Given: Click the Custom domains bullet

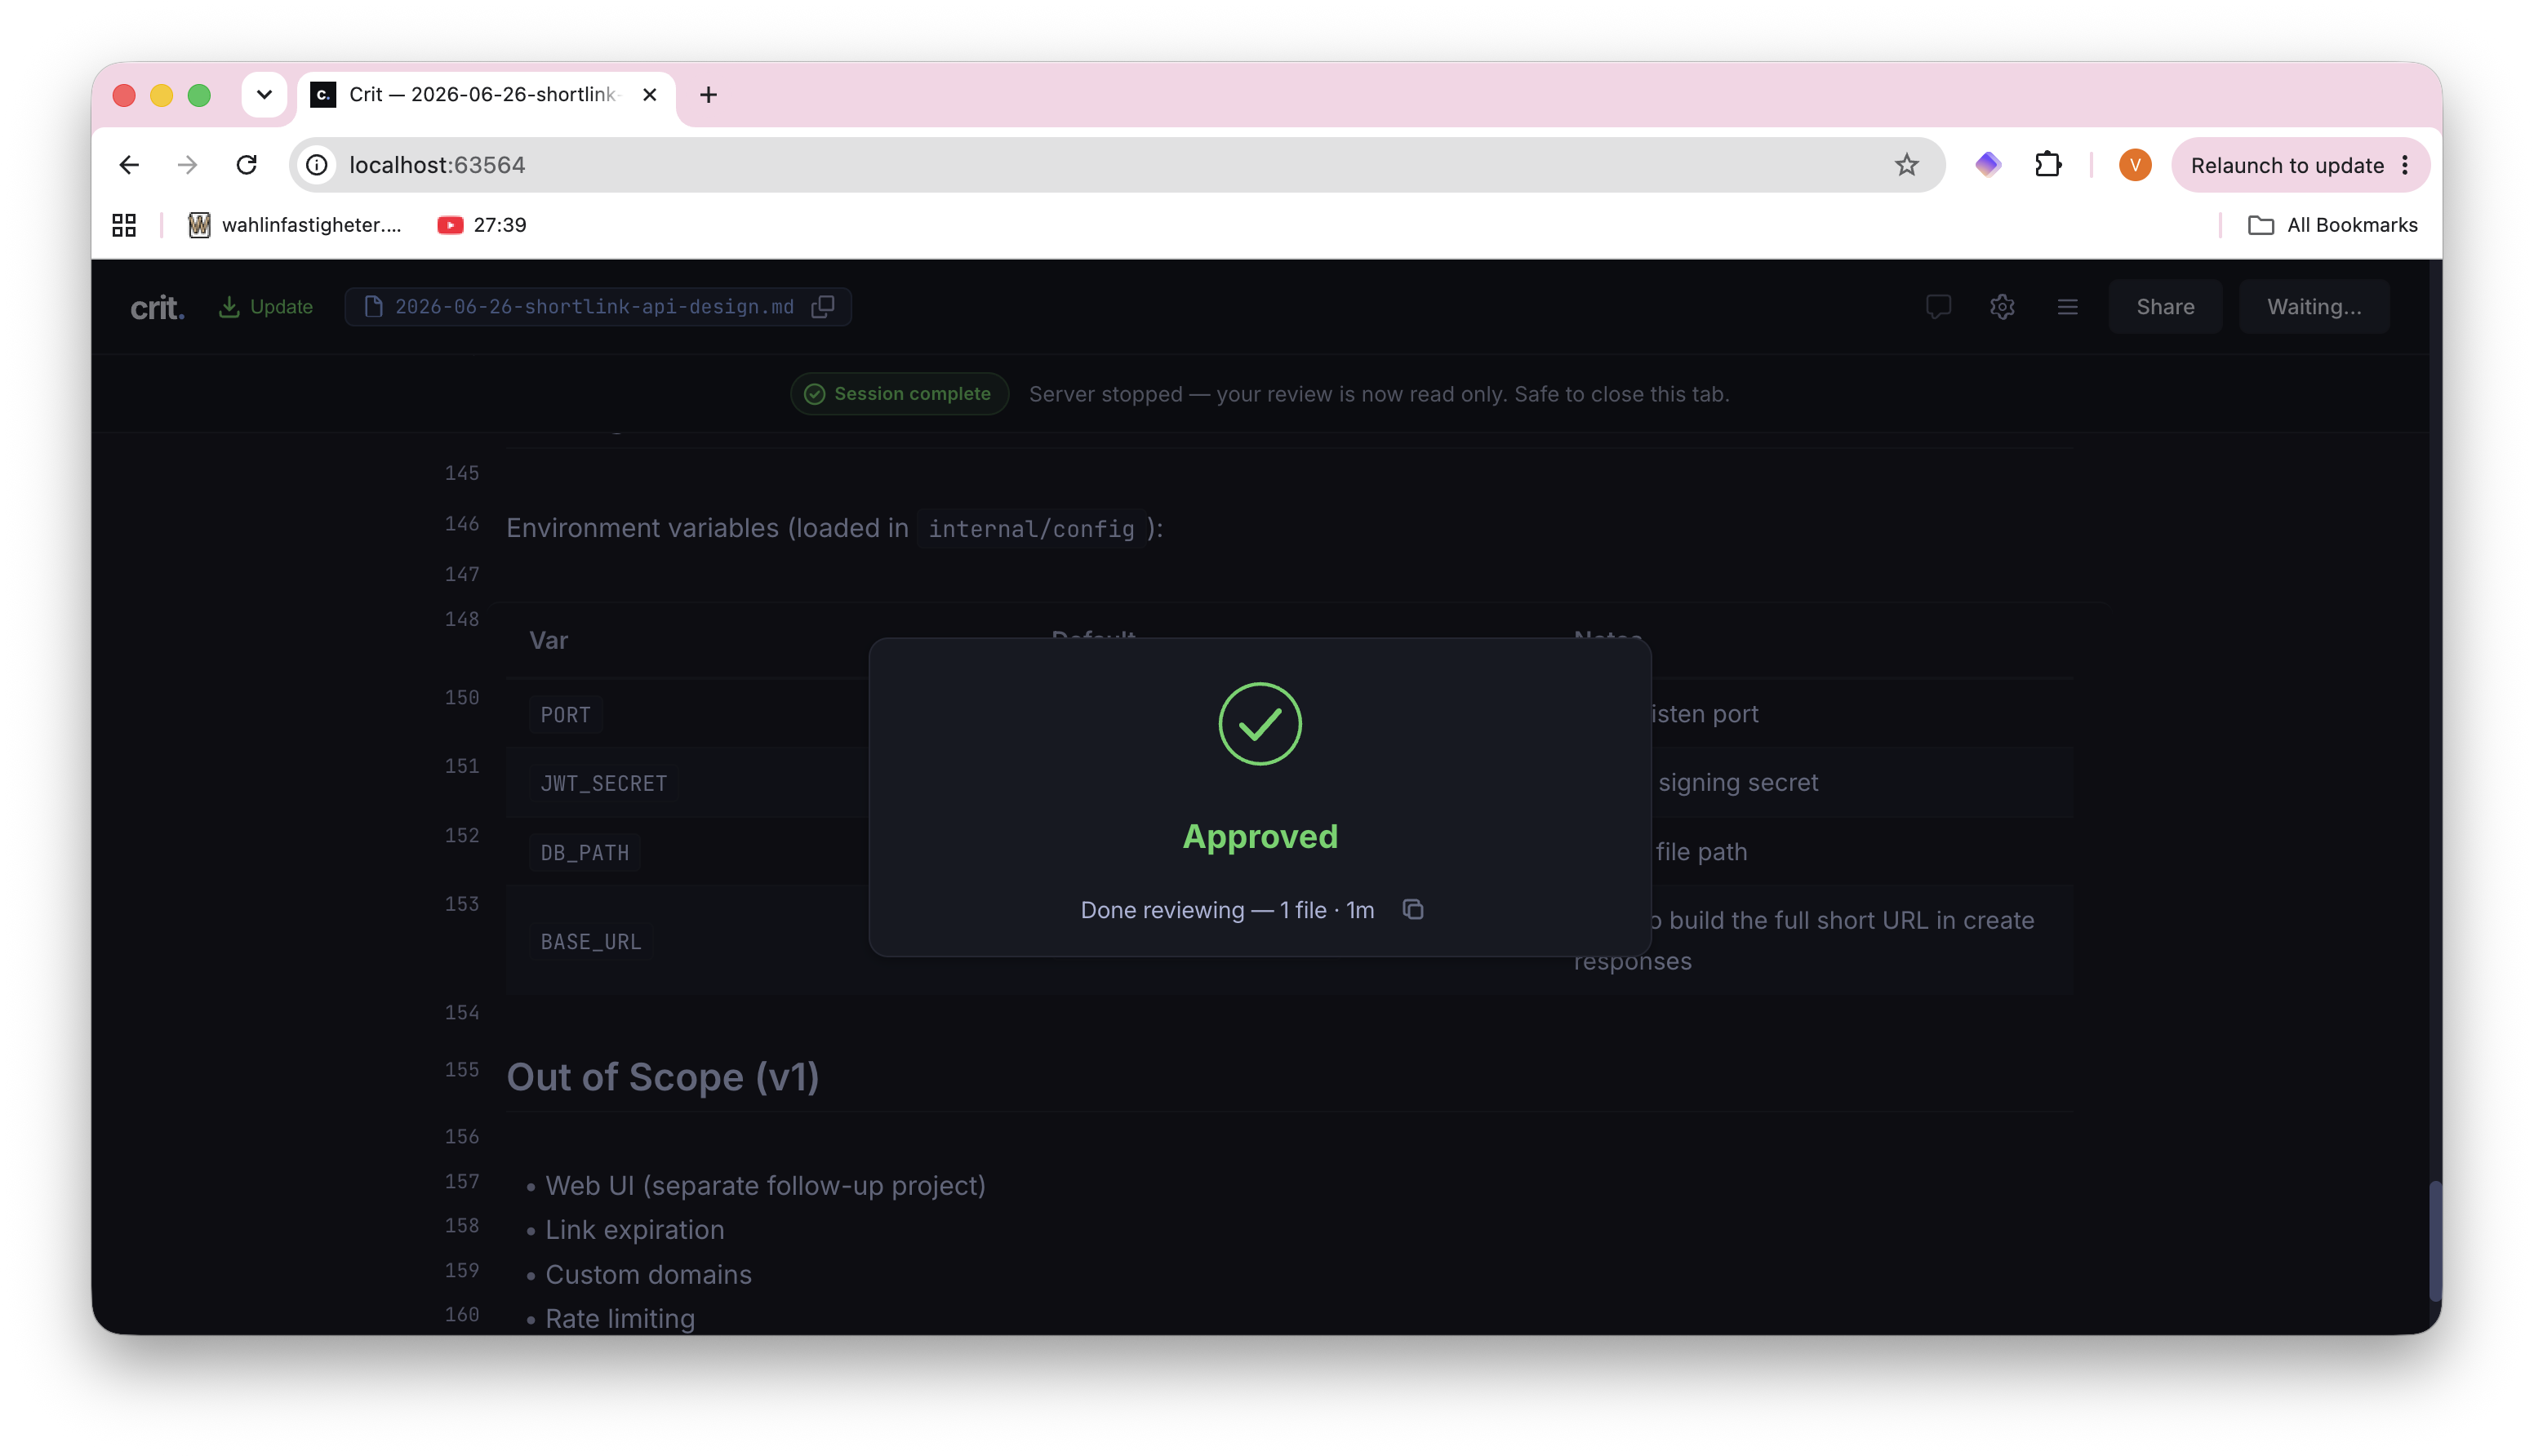Looking at the screenshot, I should point(648,1274).
